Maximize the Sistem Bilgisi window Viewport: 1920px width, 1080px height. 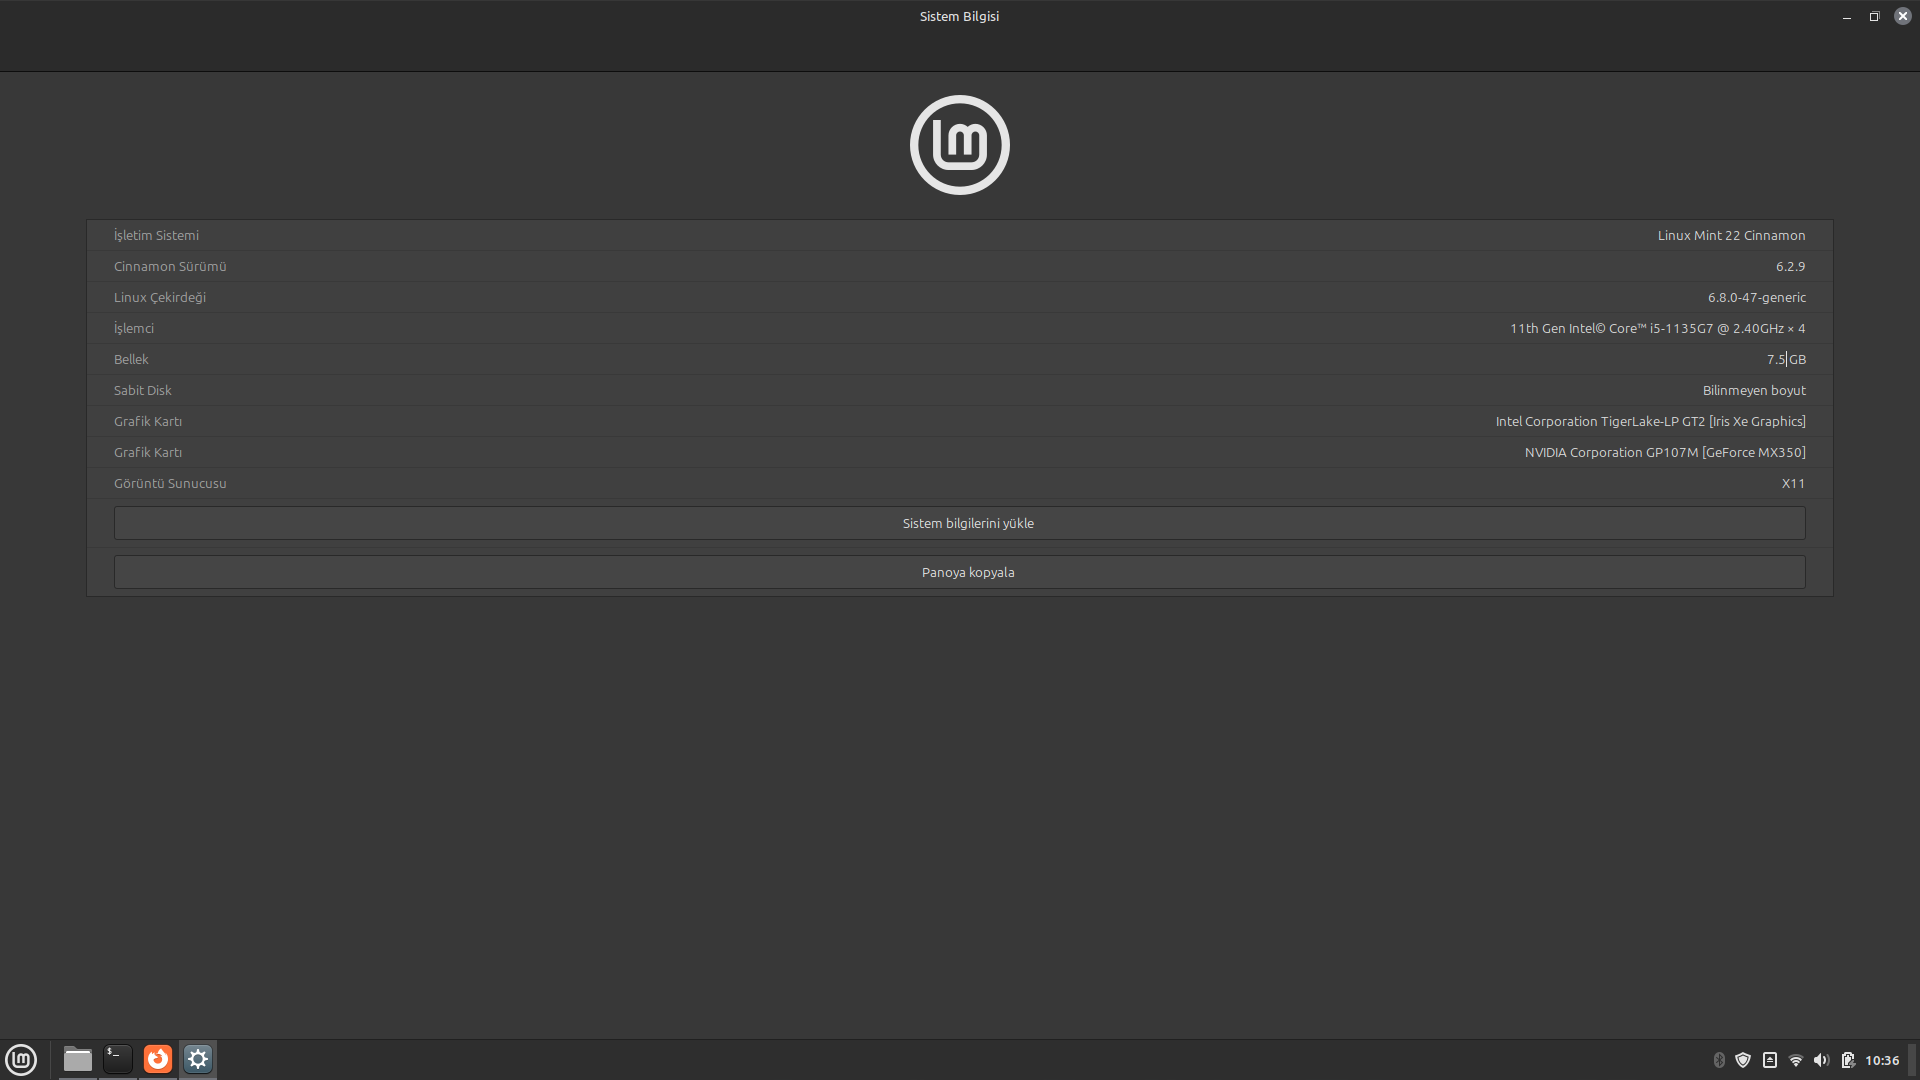point(1874,16)
